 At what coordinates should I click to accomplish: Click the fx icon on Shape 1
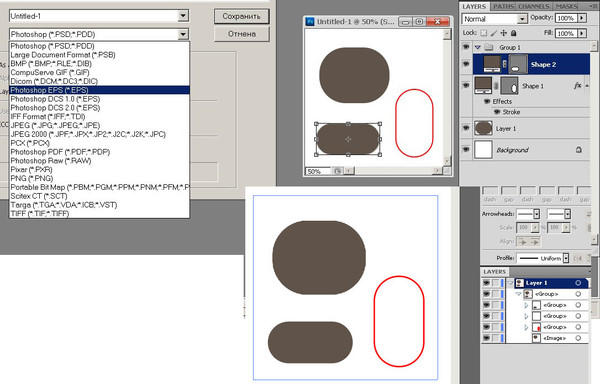(x=577, y=86)
